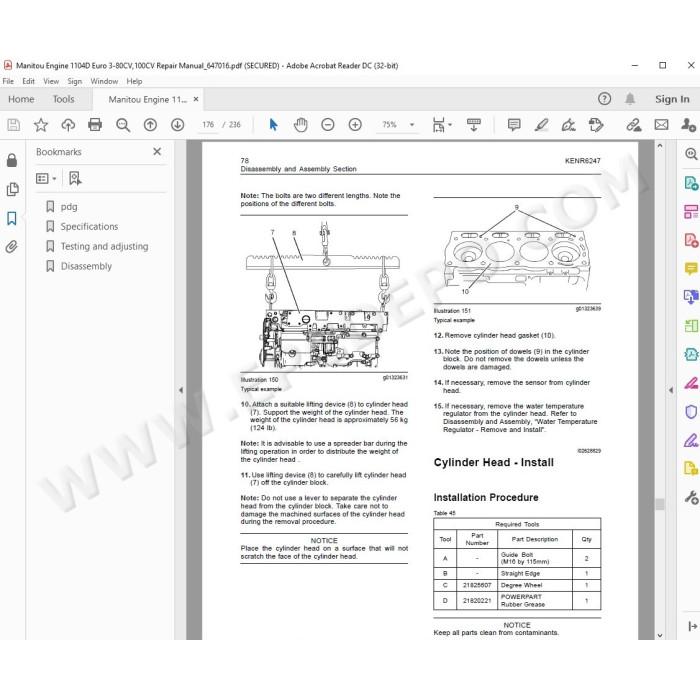Open the Export PDF tool icon
The image size is (700, 700).
coord(691,183)
